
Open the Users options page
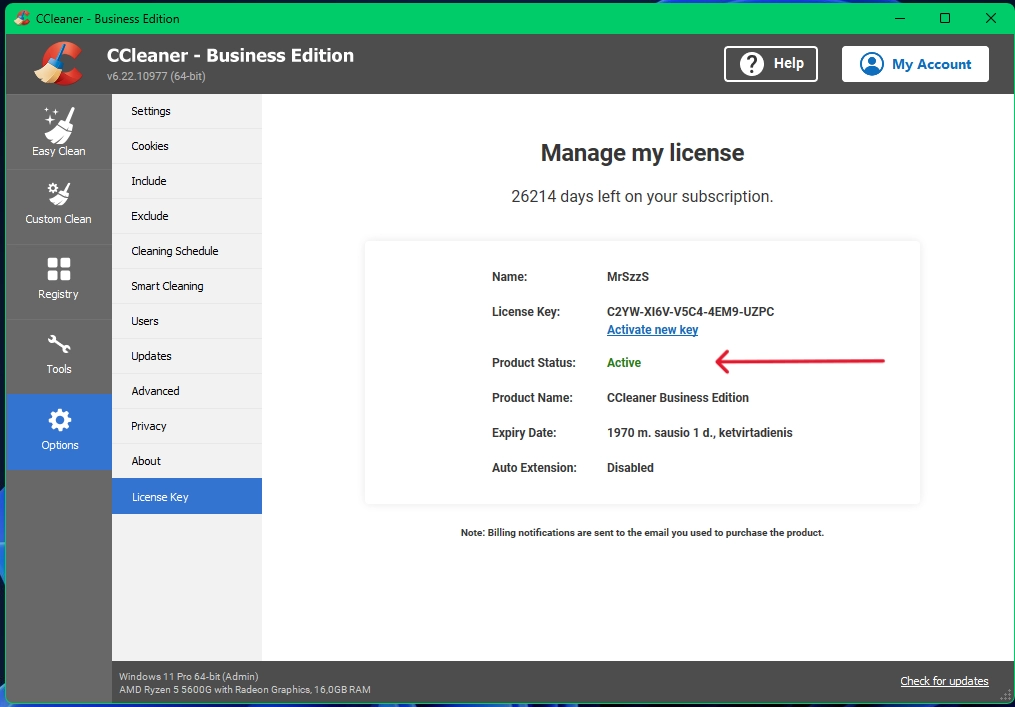(x=187, y=321)
